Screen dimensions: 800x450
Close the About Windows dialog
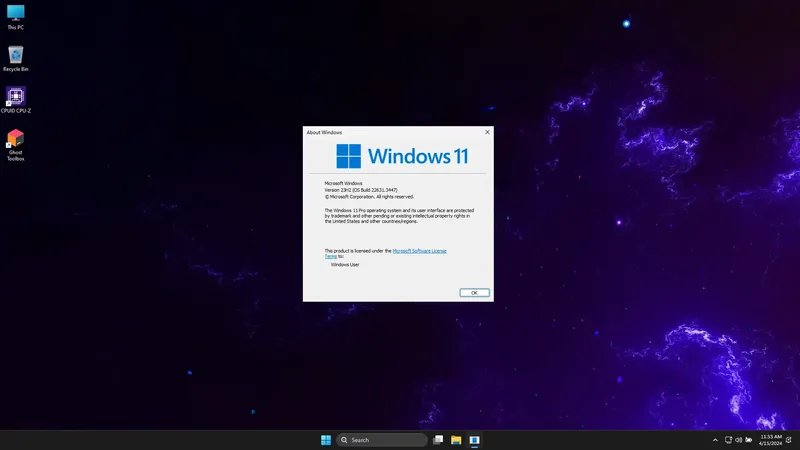point(487,132)
